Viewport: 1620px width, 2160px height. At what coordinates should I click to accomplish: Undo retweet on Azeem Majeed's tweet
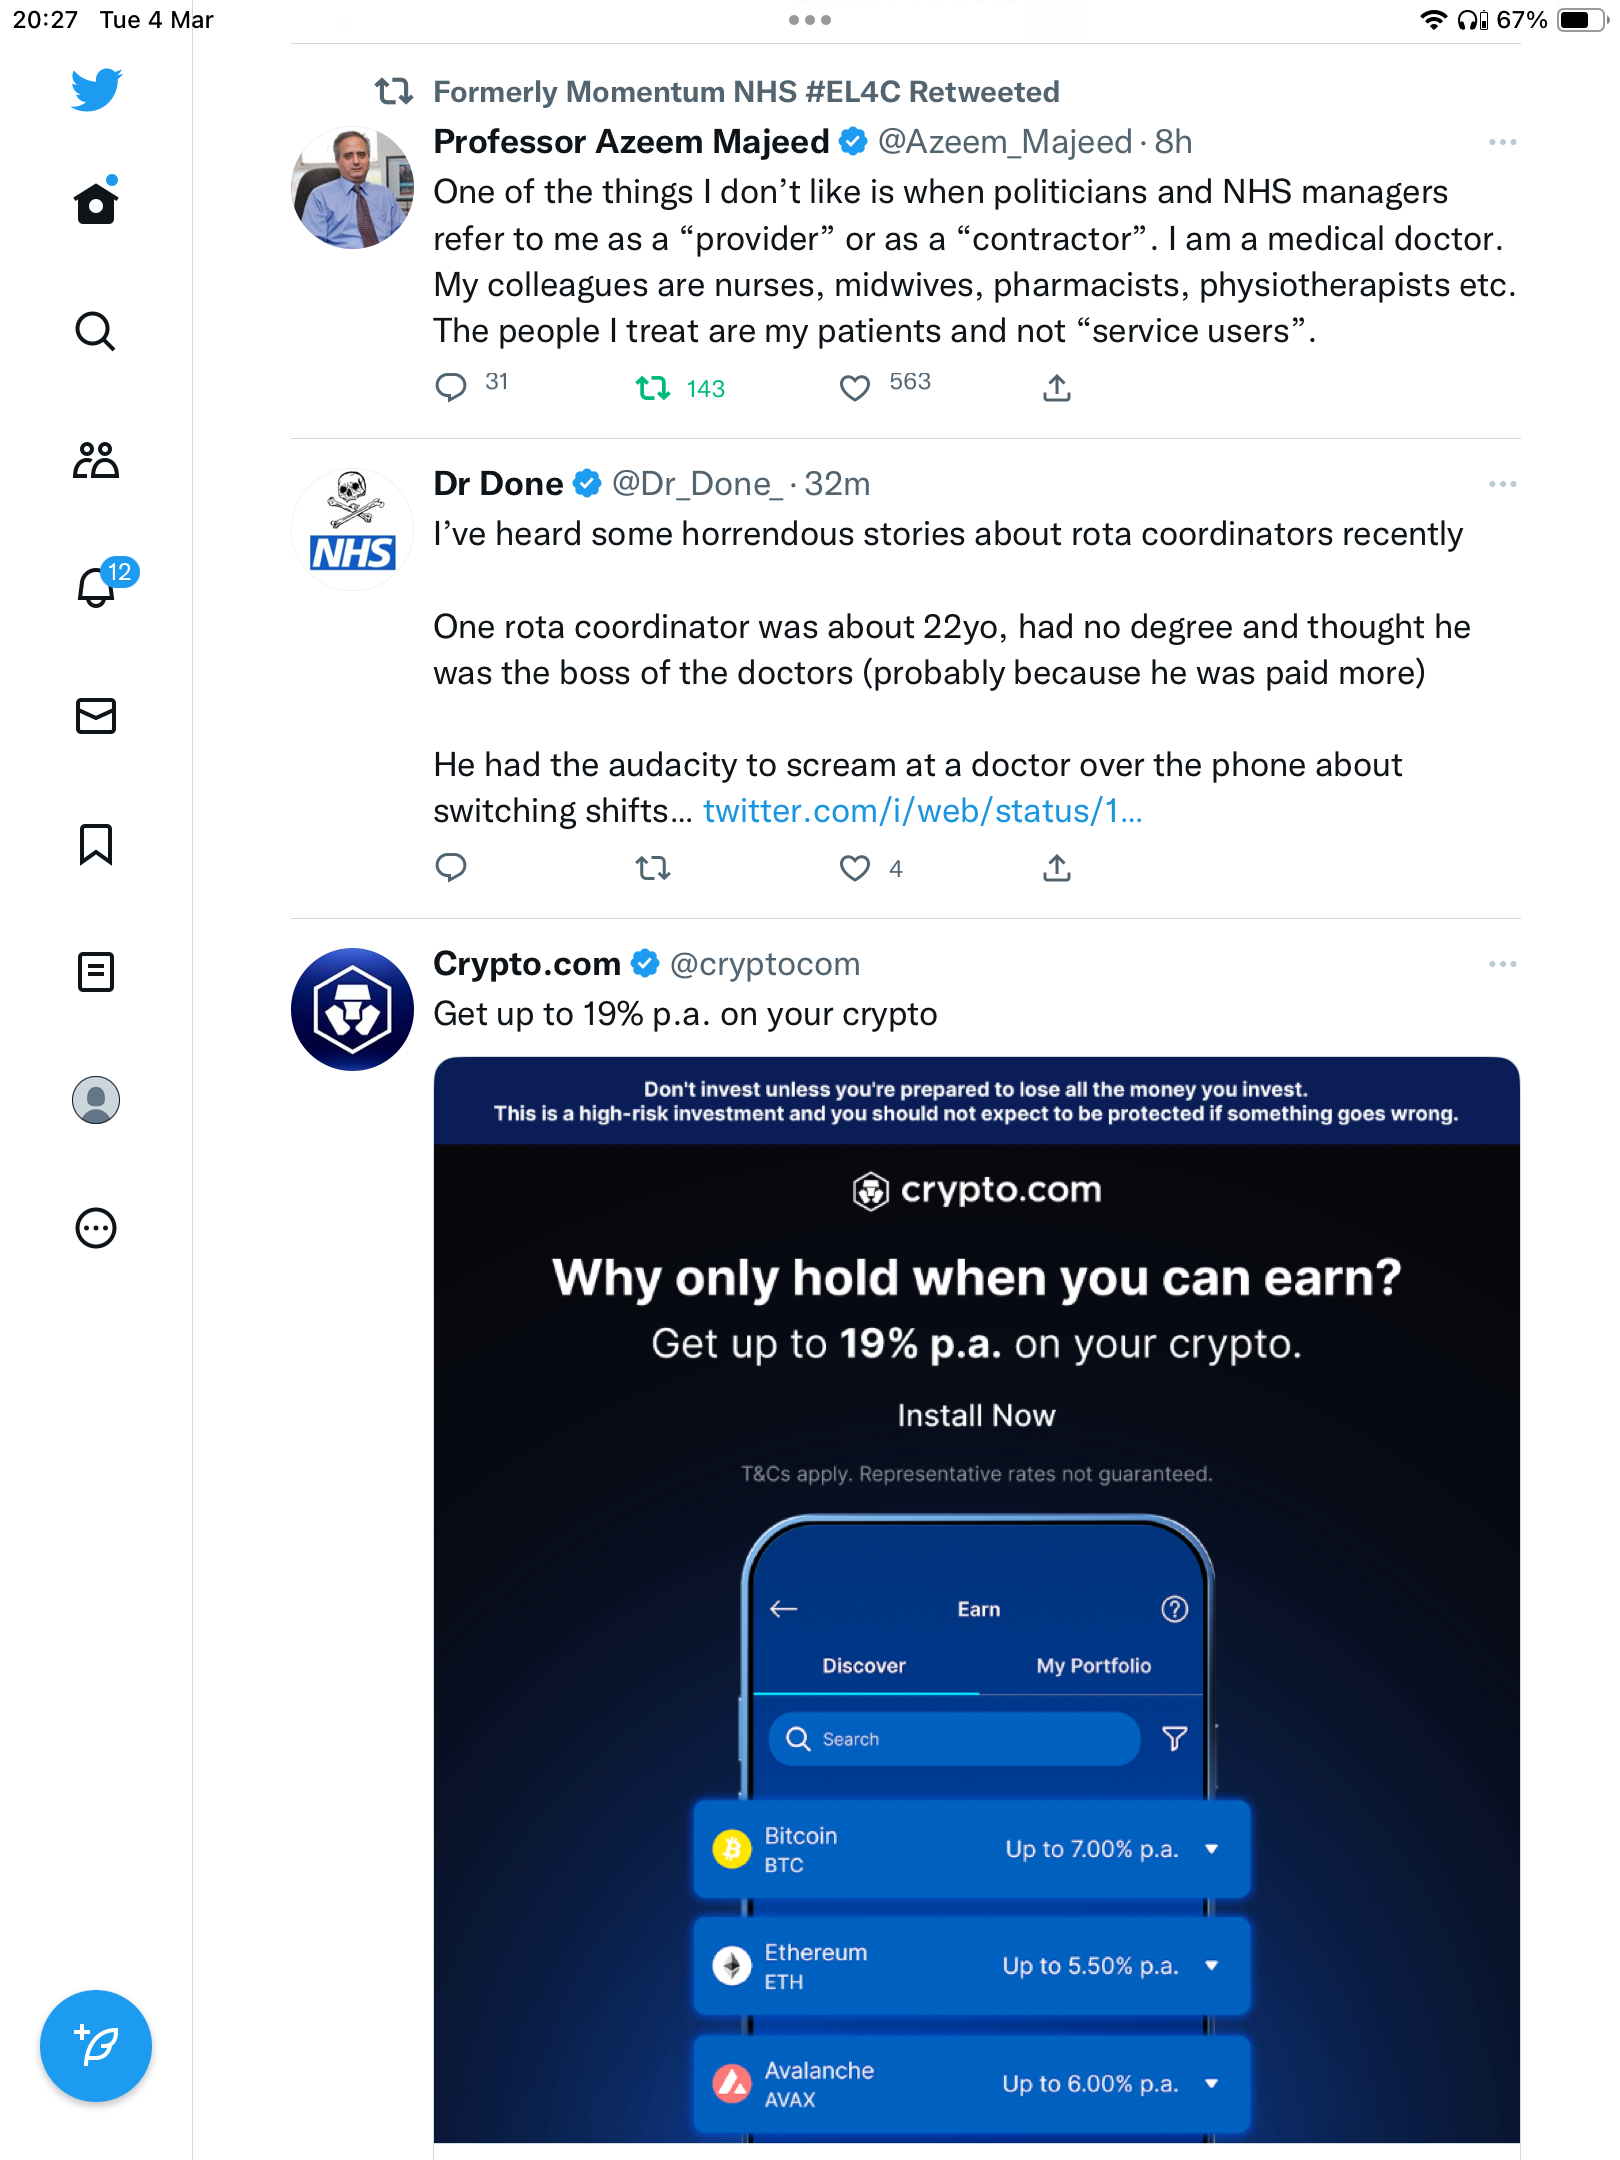653,388
